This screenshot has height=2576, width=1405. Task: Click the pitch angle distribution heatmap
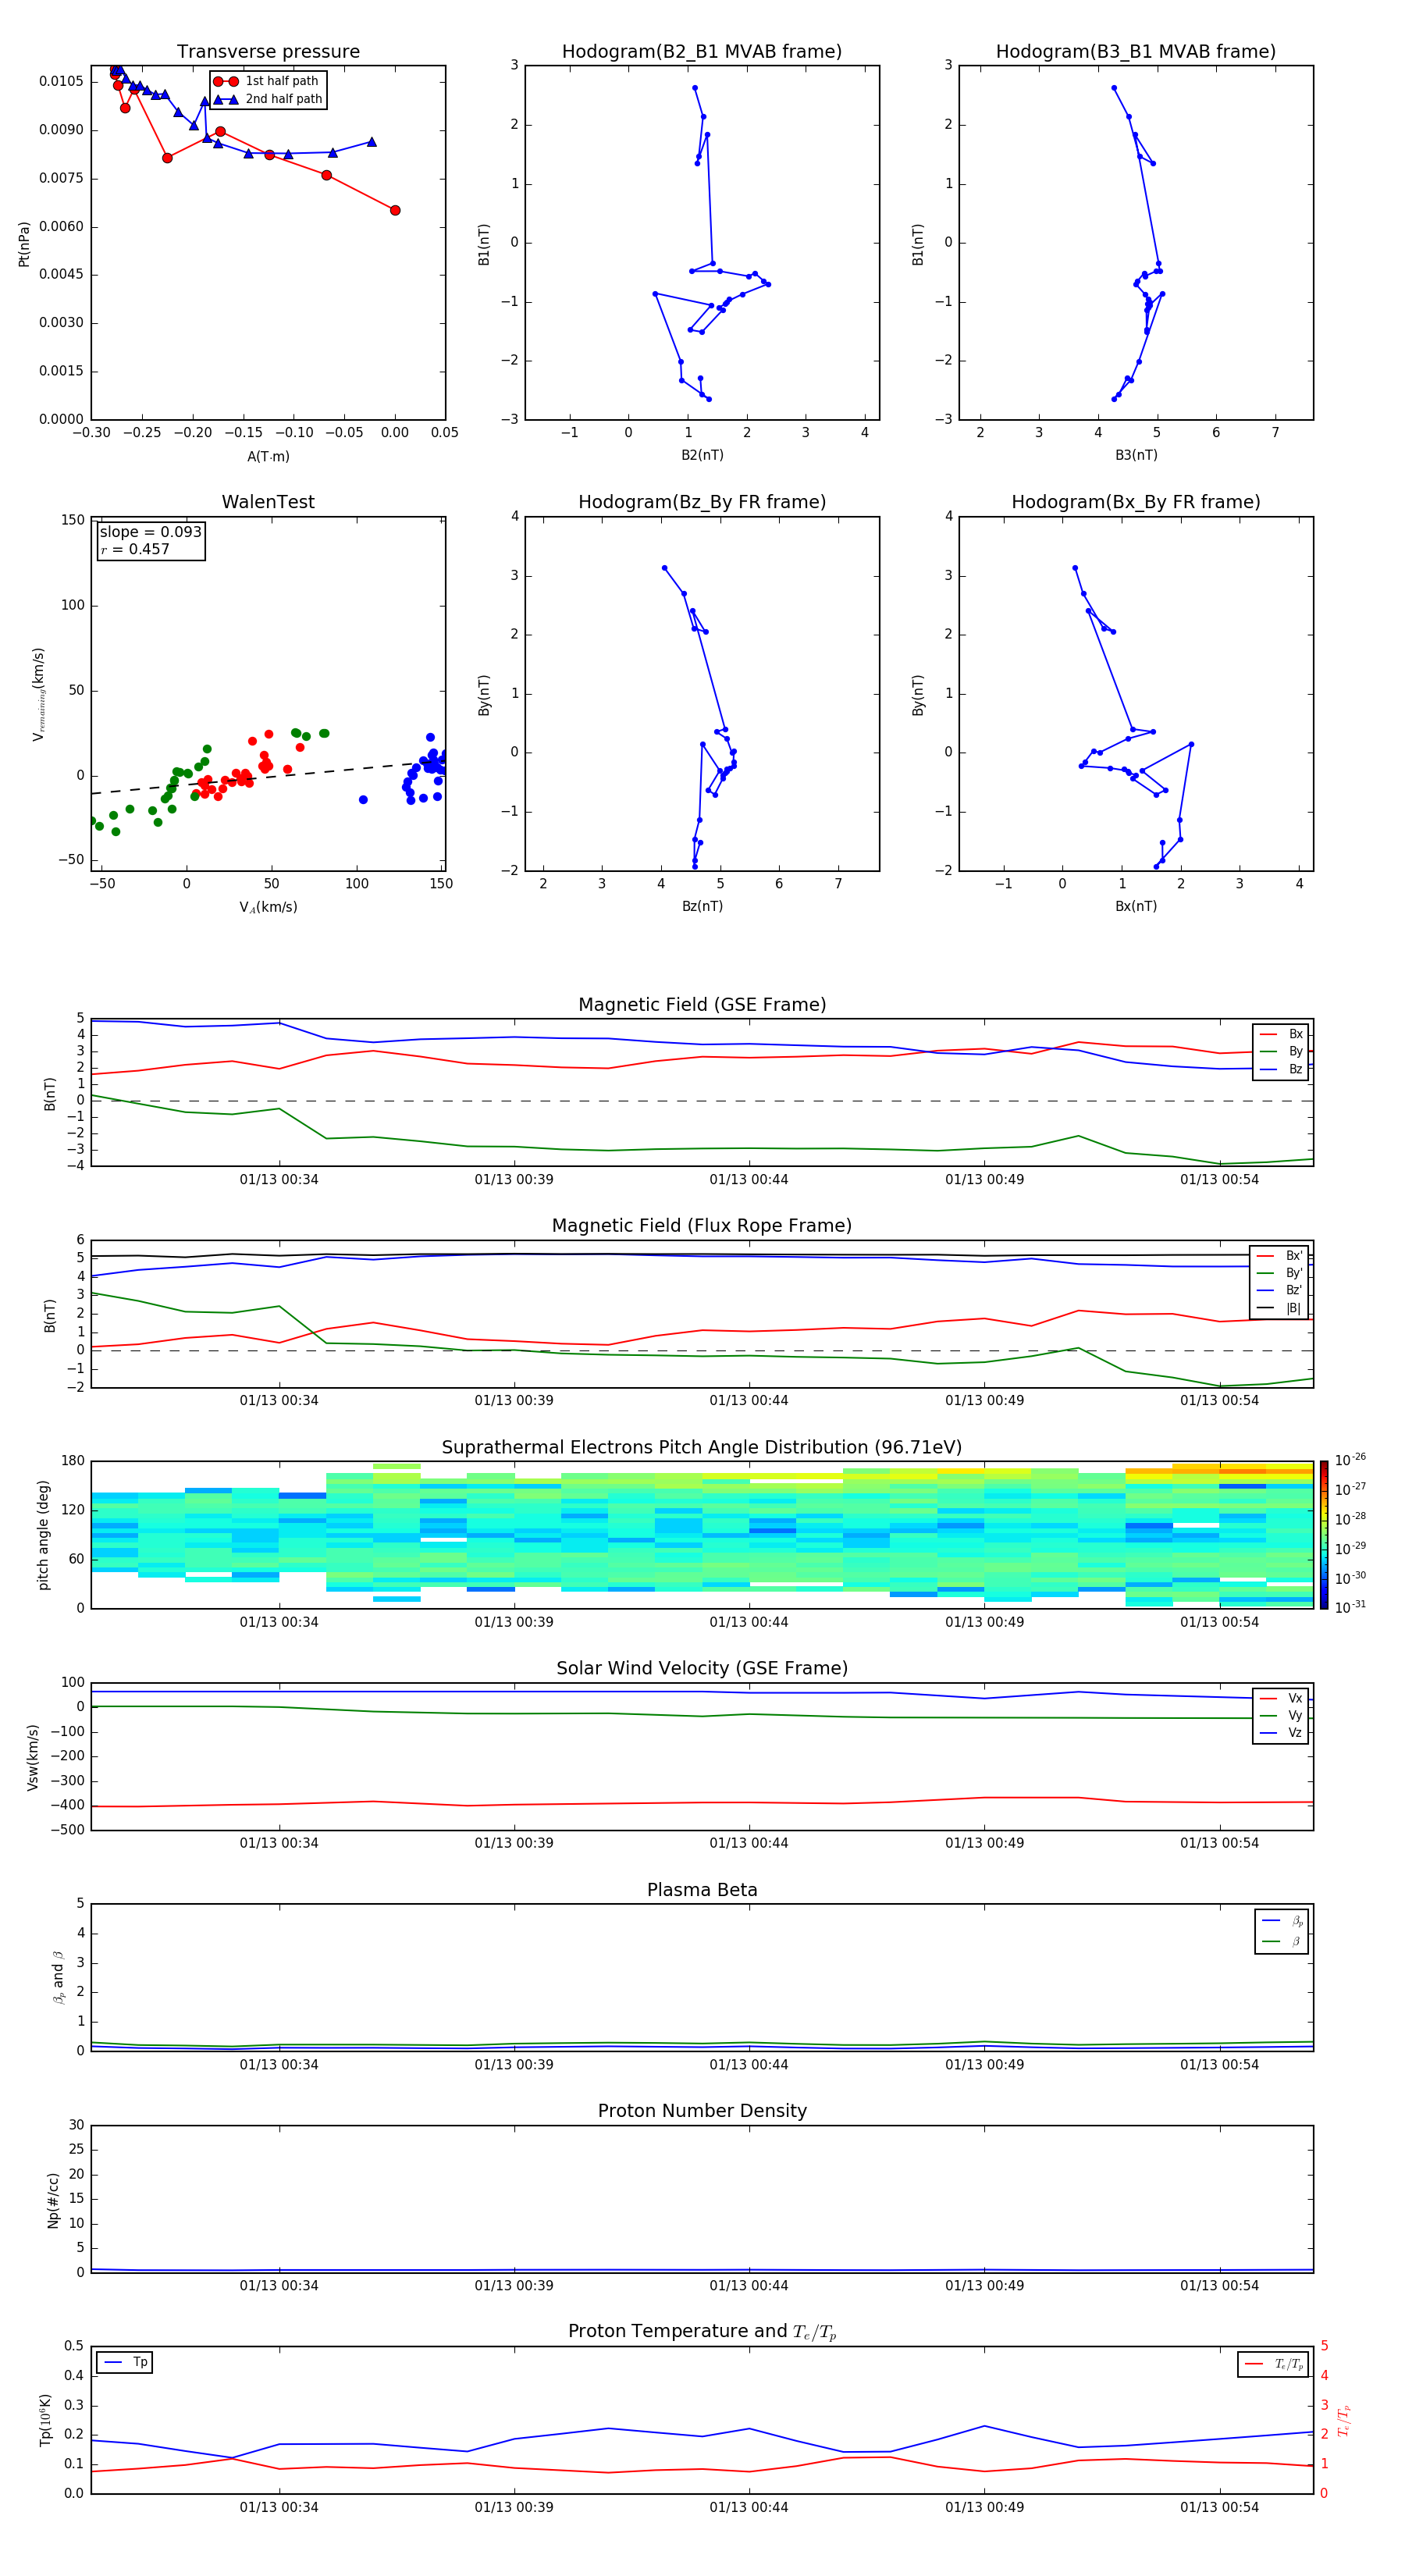tap(702, 1535)
